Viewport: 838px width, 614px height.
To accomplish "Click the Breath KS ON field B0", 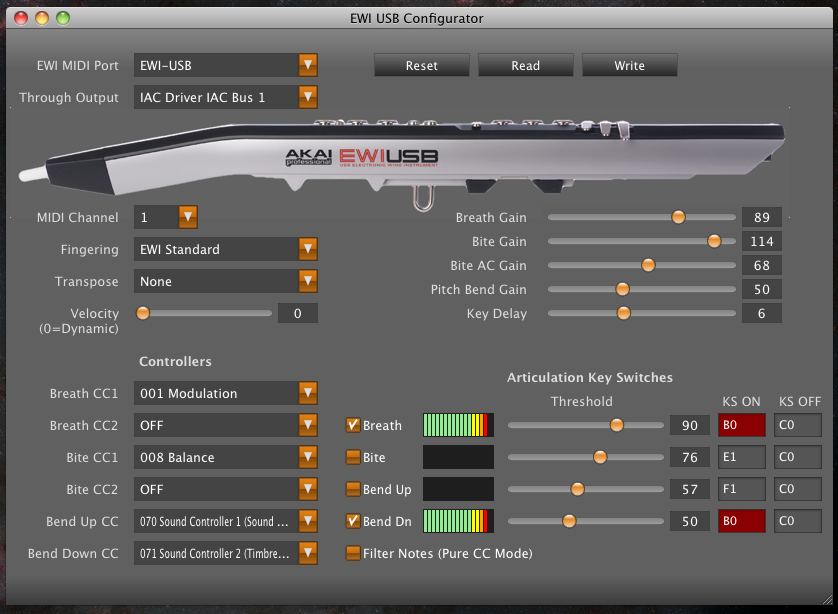I will [742, 425].
